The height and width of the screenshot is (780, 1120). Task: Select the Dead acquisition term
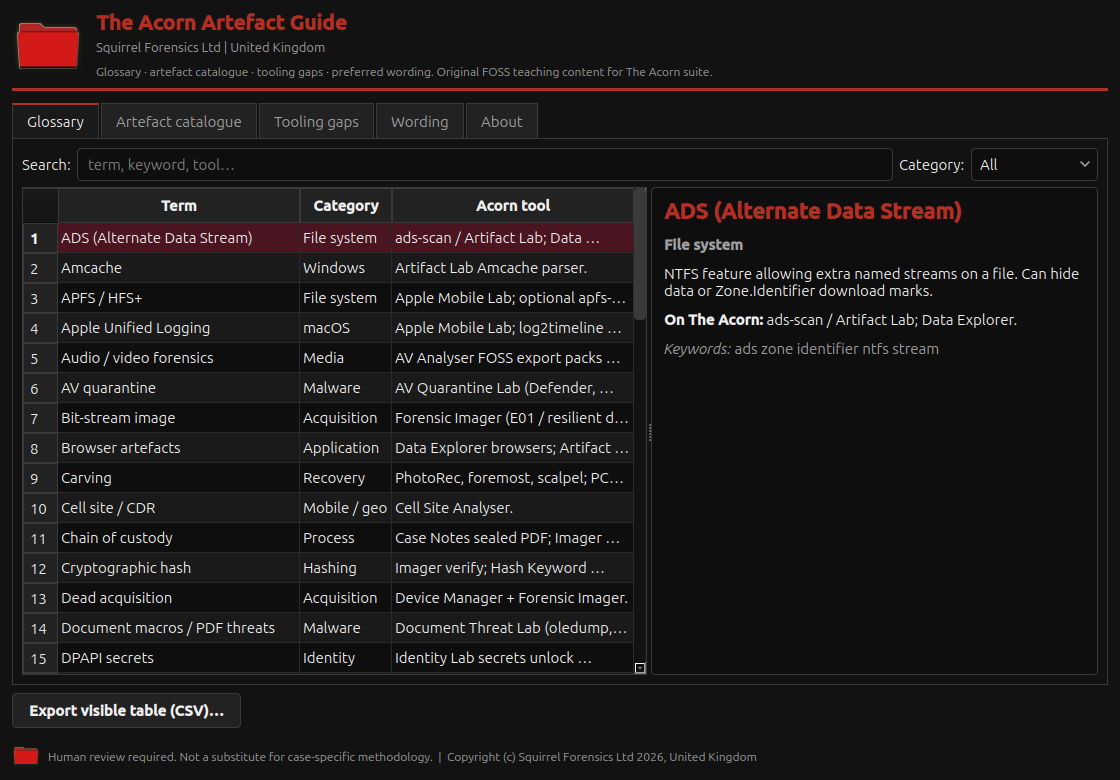point(179,598)
